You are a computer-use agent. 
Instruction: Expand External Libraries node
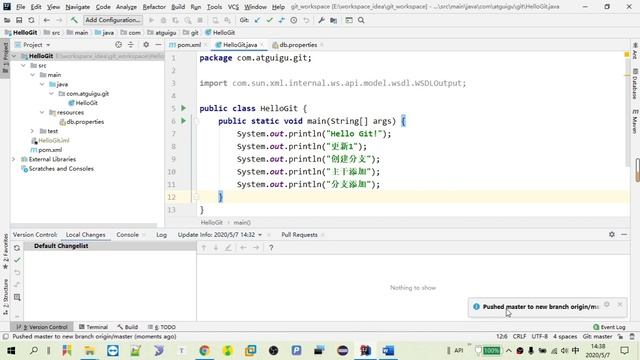tap(14, 159)
